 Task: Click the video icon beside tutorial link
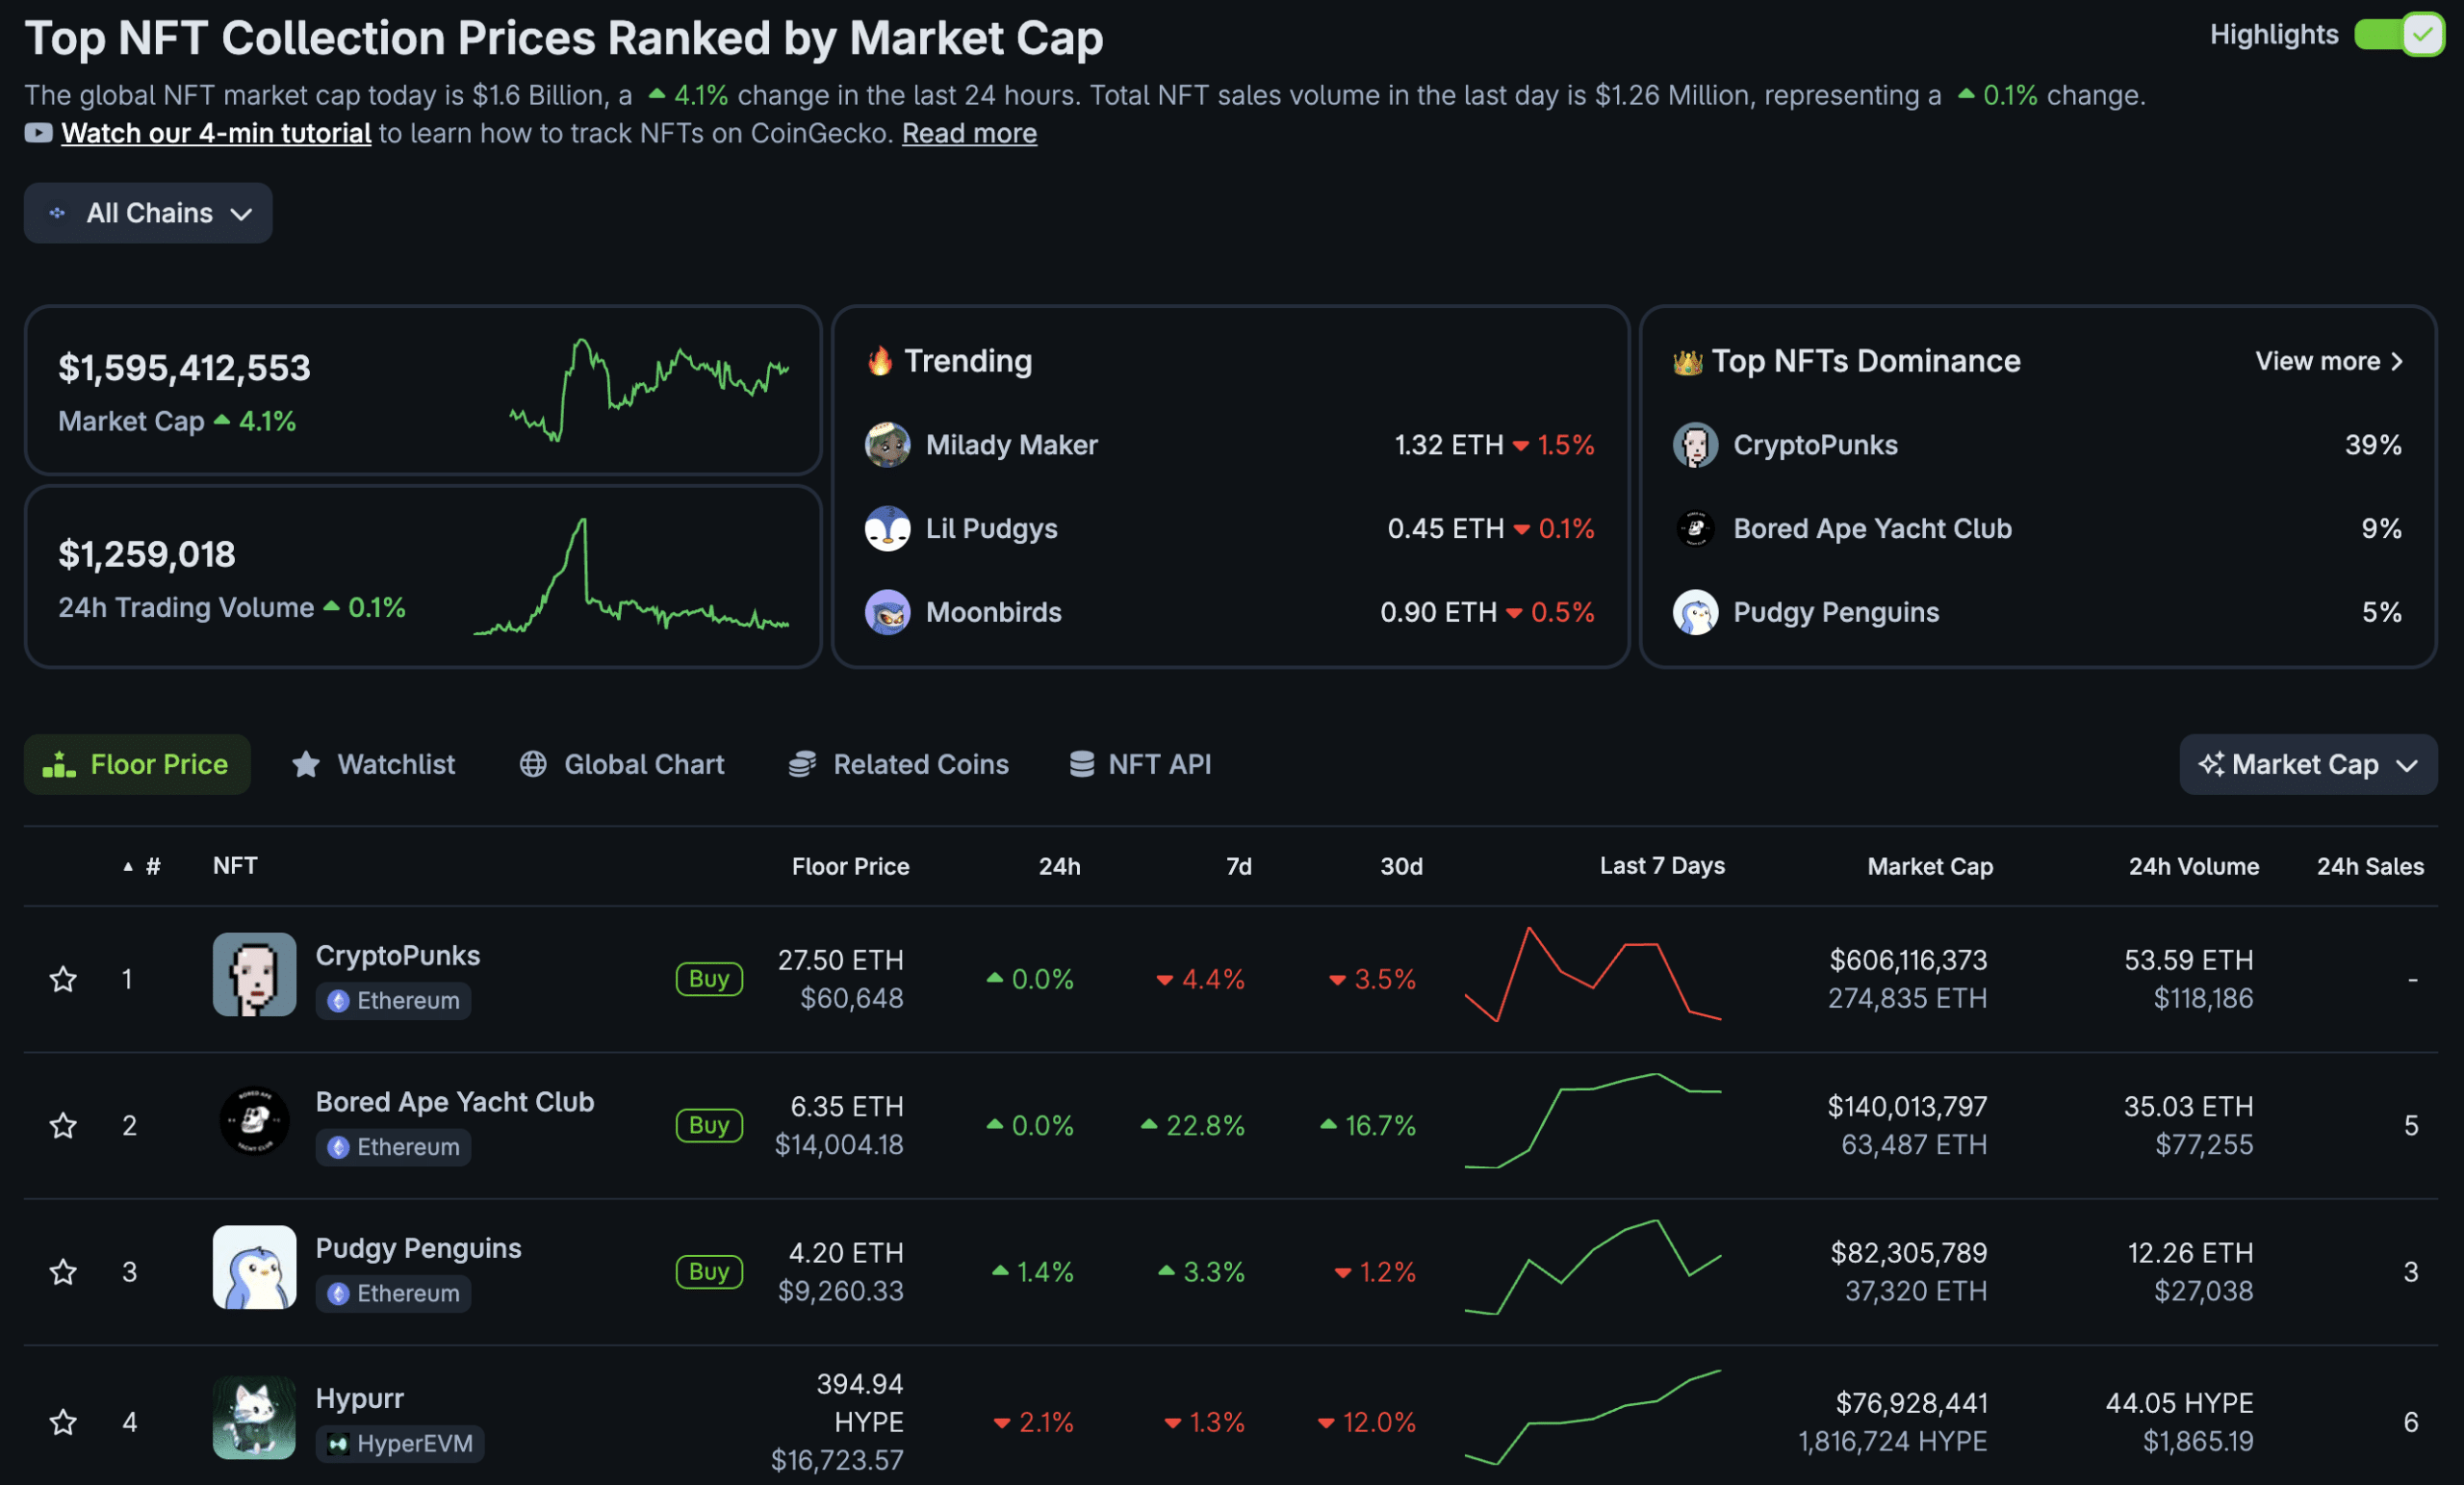38,133
